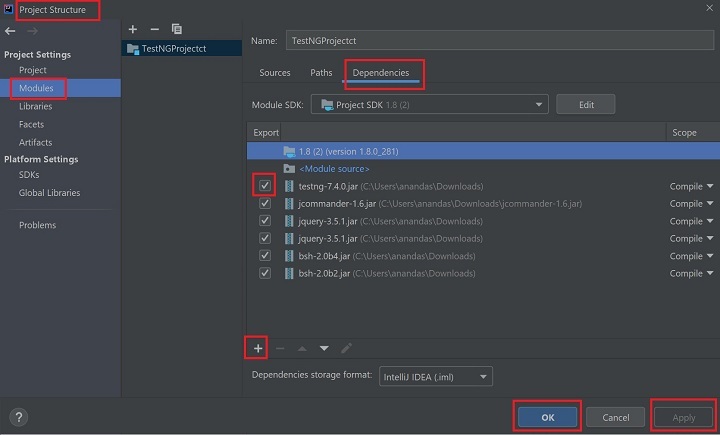Select the TestNGProjectct module in the list
Screen dimensions: 720x435
[182, 48]
